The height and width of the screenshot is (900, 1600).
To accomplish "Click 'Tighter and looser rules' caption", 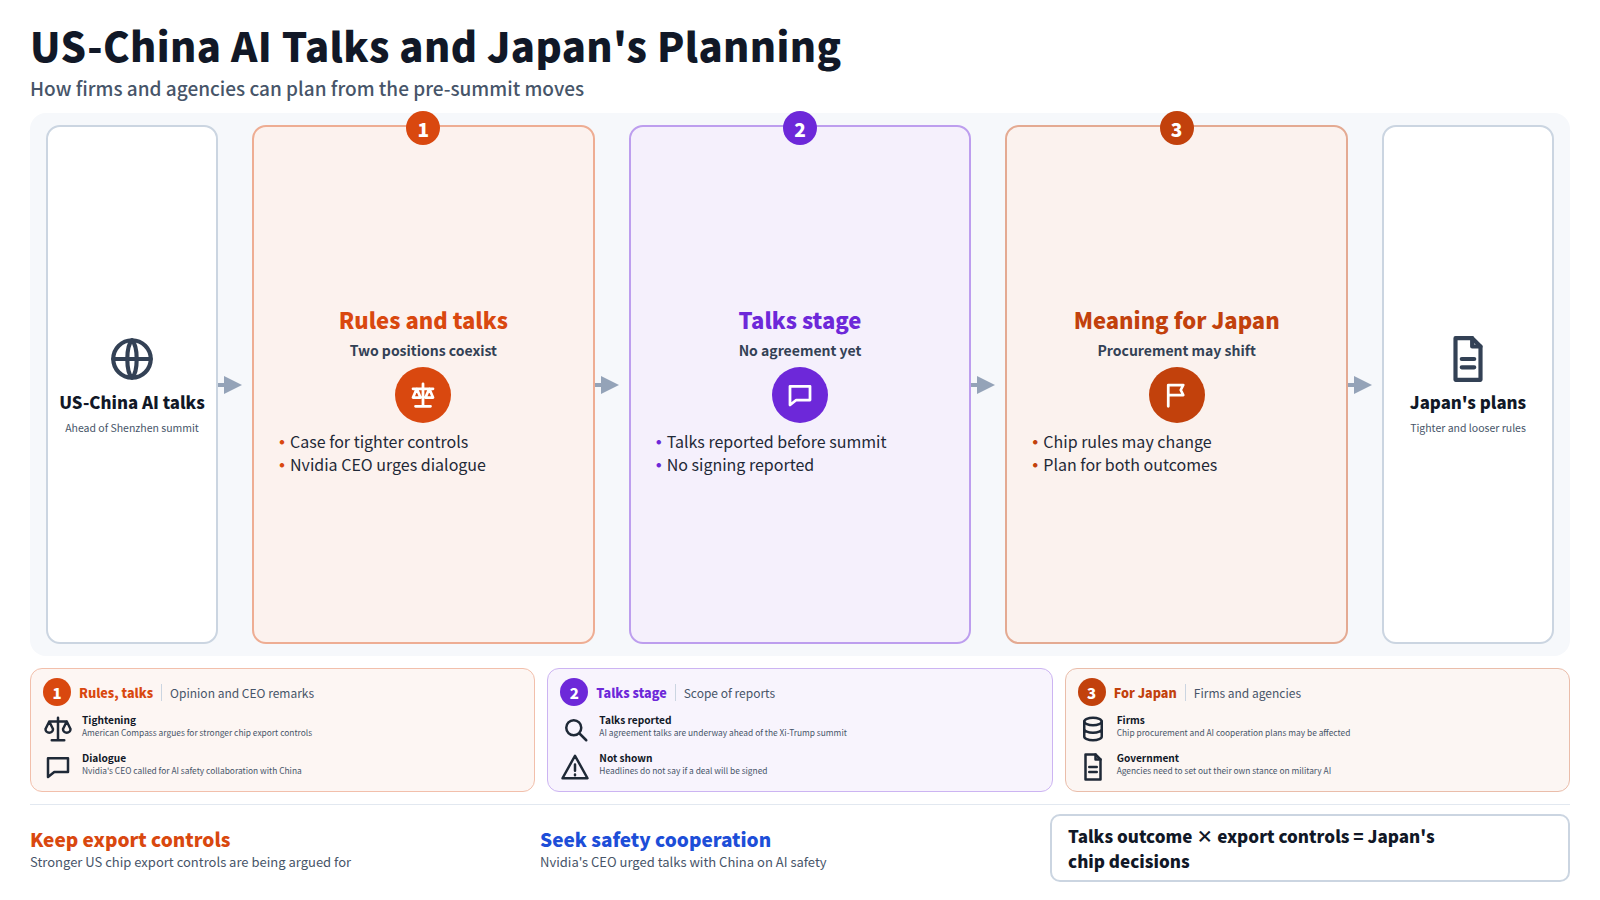I will [1468, 428].
